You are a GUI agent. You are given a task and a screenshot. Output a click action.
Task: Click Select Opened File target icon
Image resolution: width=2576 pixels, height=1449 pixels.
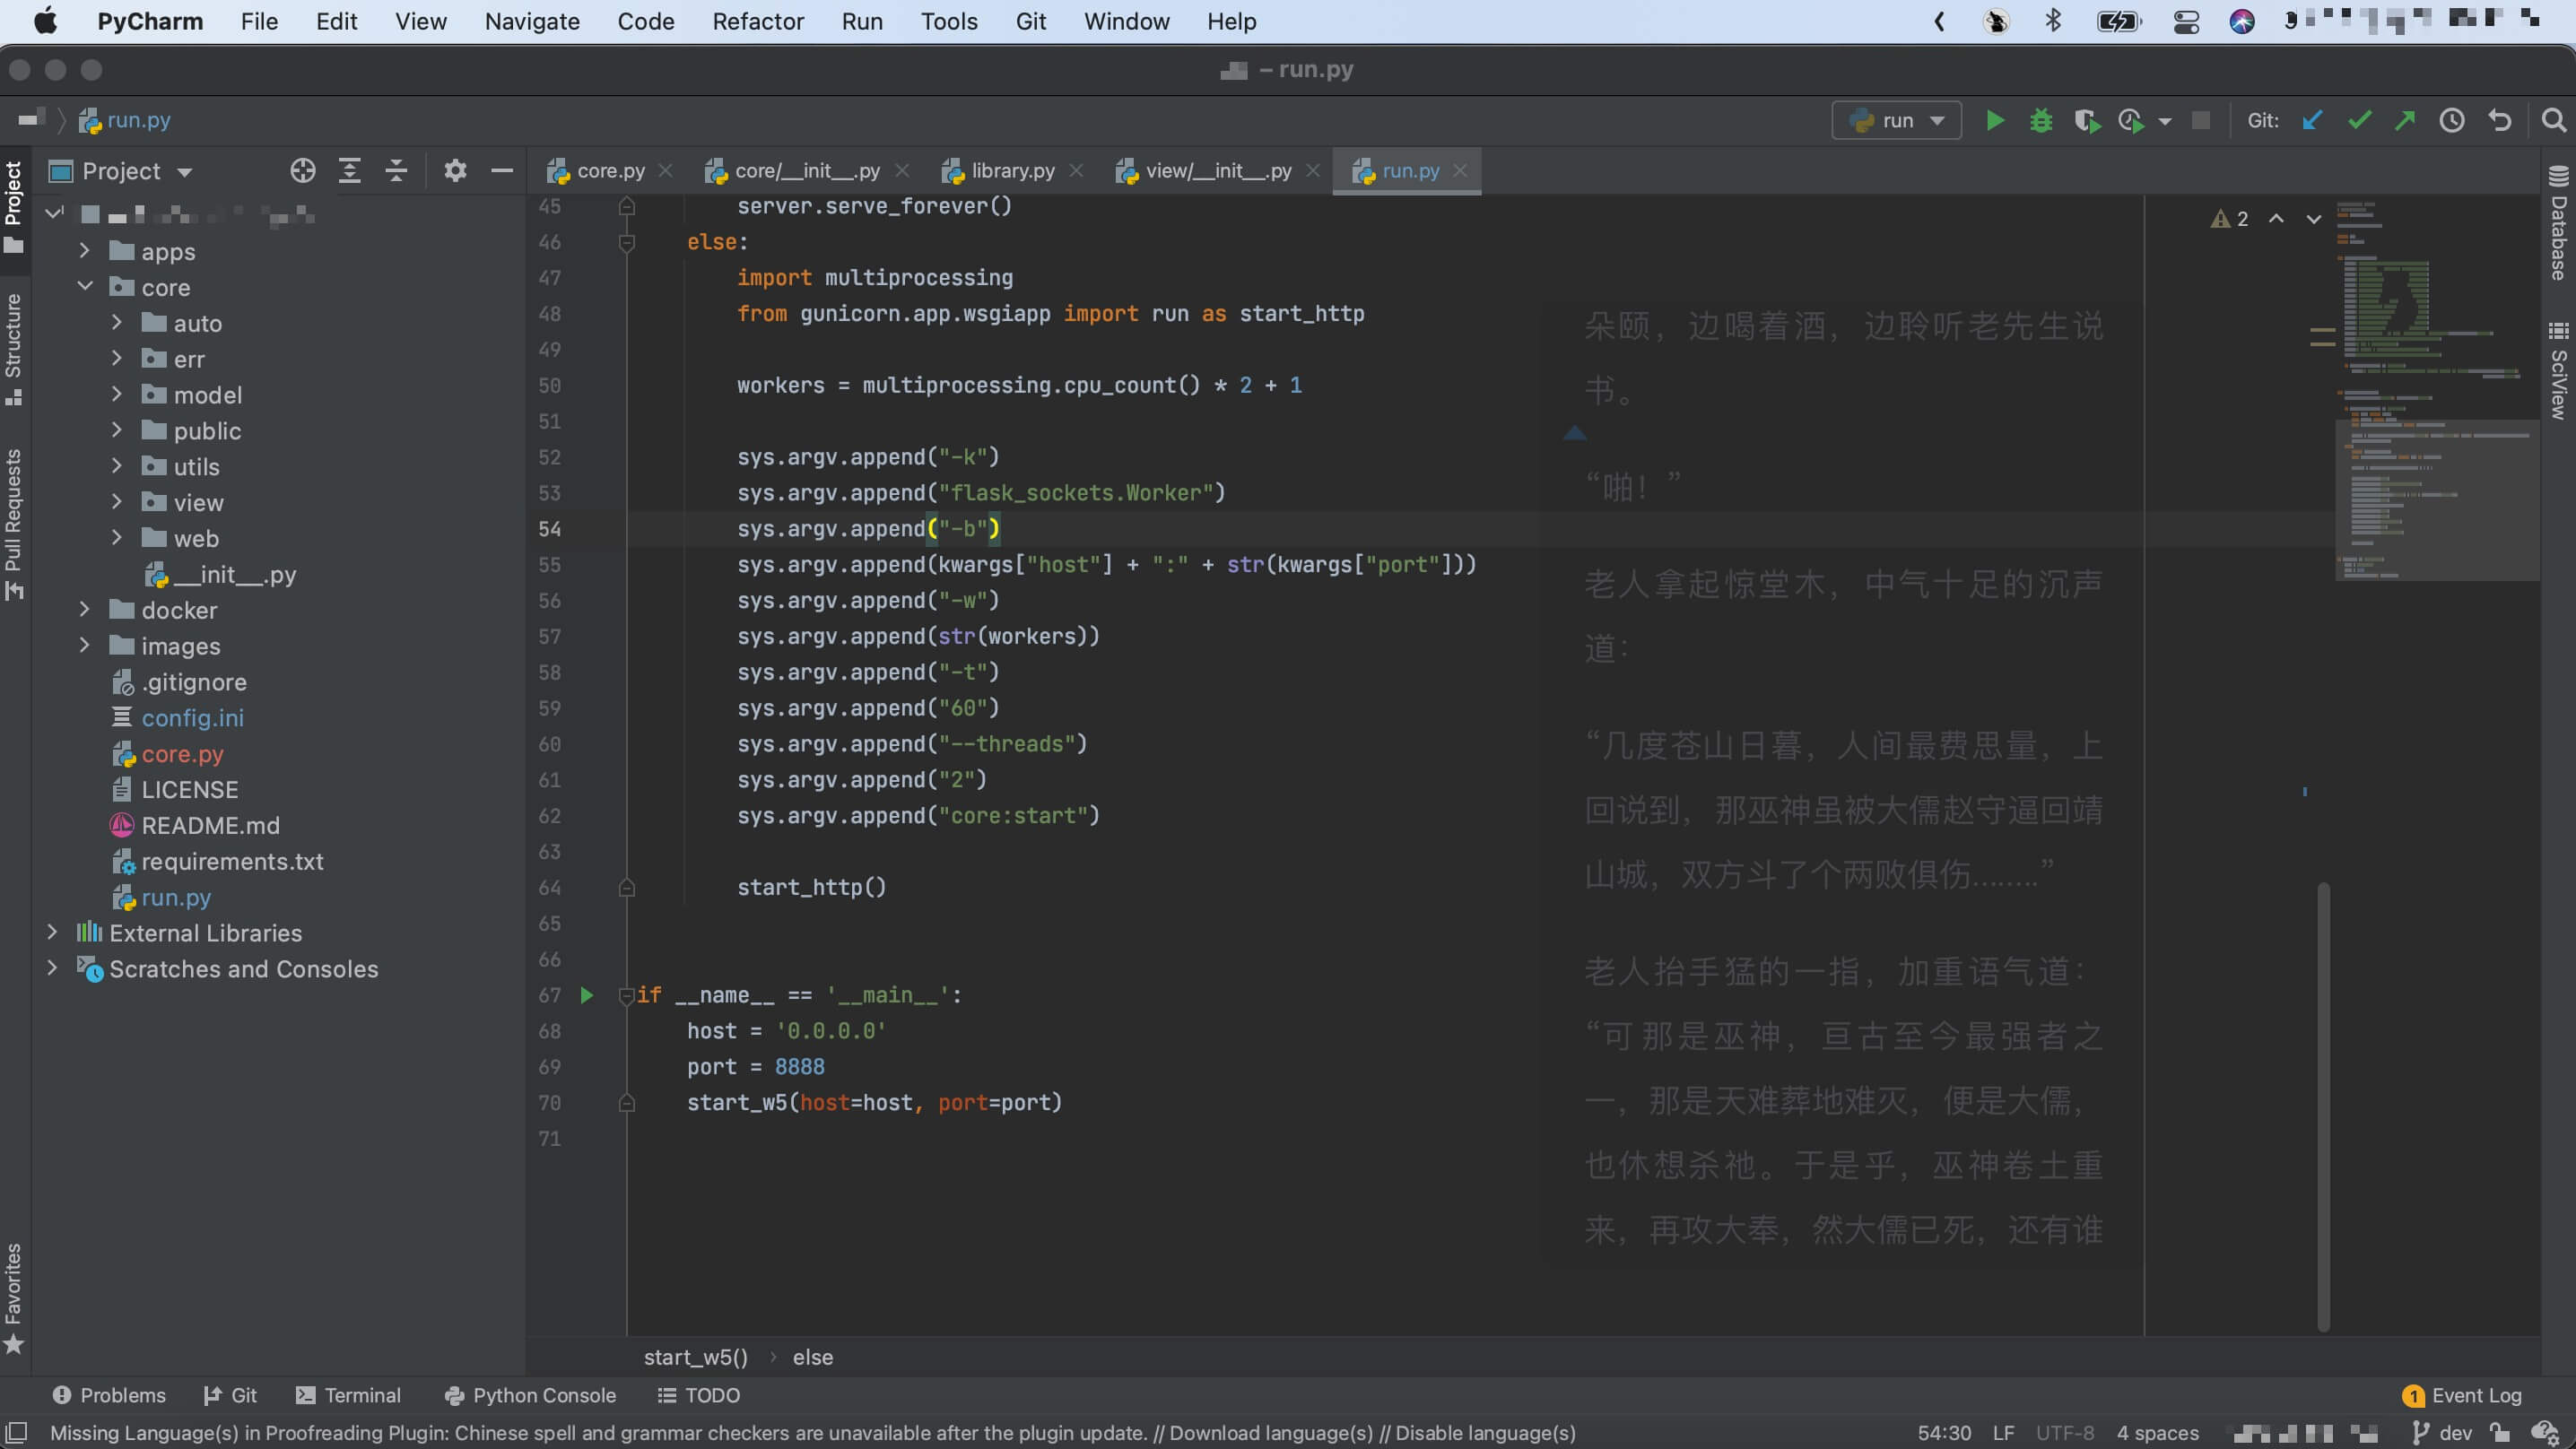coord(302,171)
